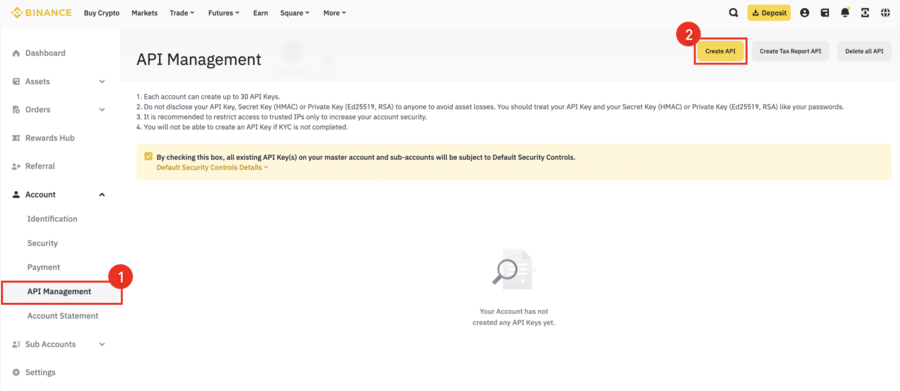The width and height of the screenshot is (900, 391).
Task: Click the Referral label in sidebar
Action: [40, 167]
